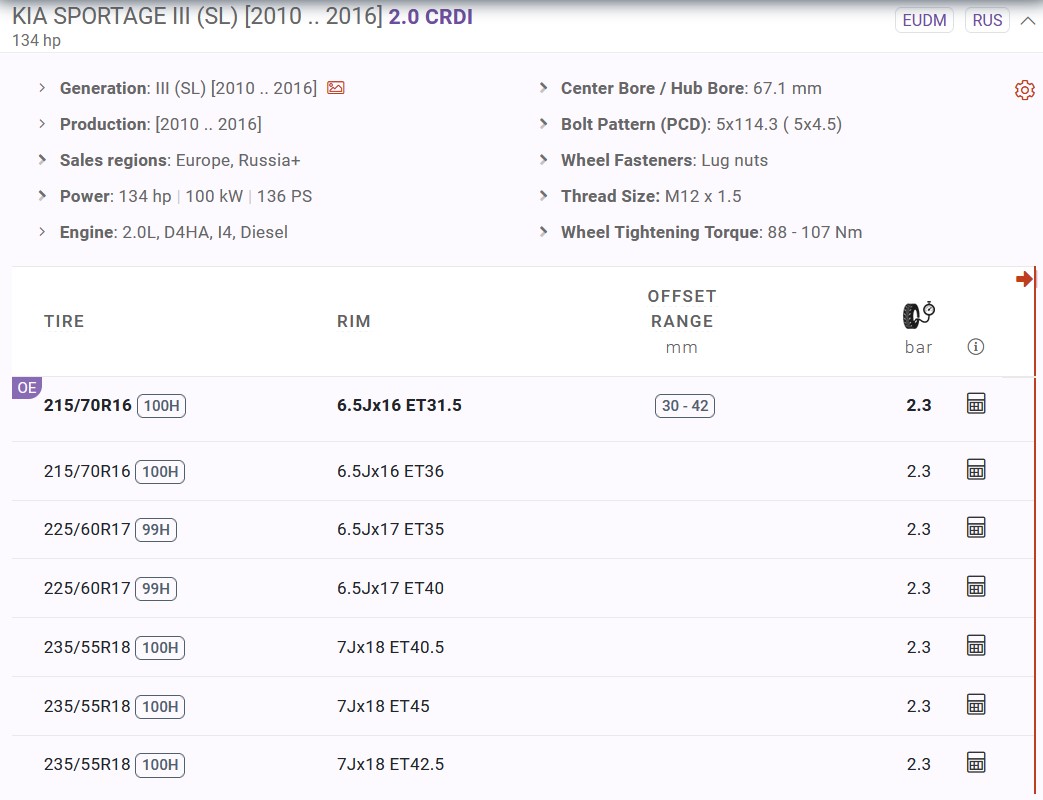Image resolution: width=1043 pixels, height=800 pixels.
Task: Click the bold 2.3 bar pressure value
Action: [919, 405]
